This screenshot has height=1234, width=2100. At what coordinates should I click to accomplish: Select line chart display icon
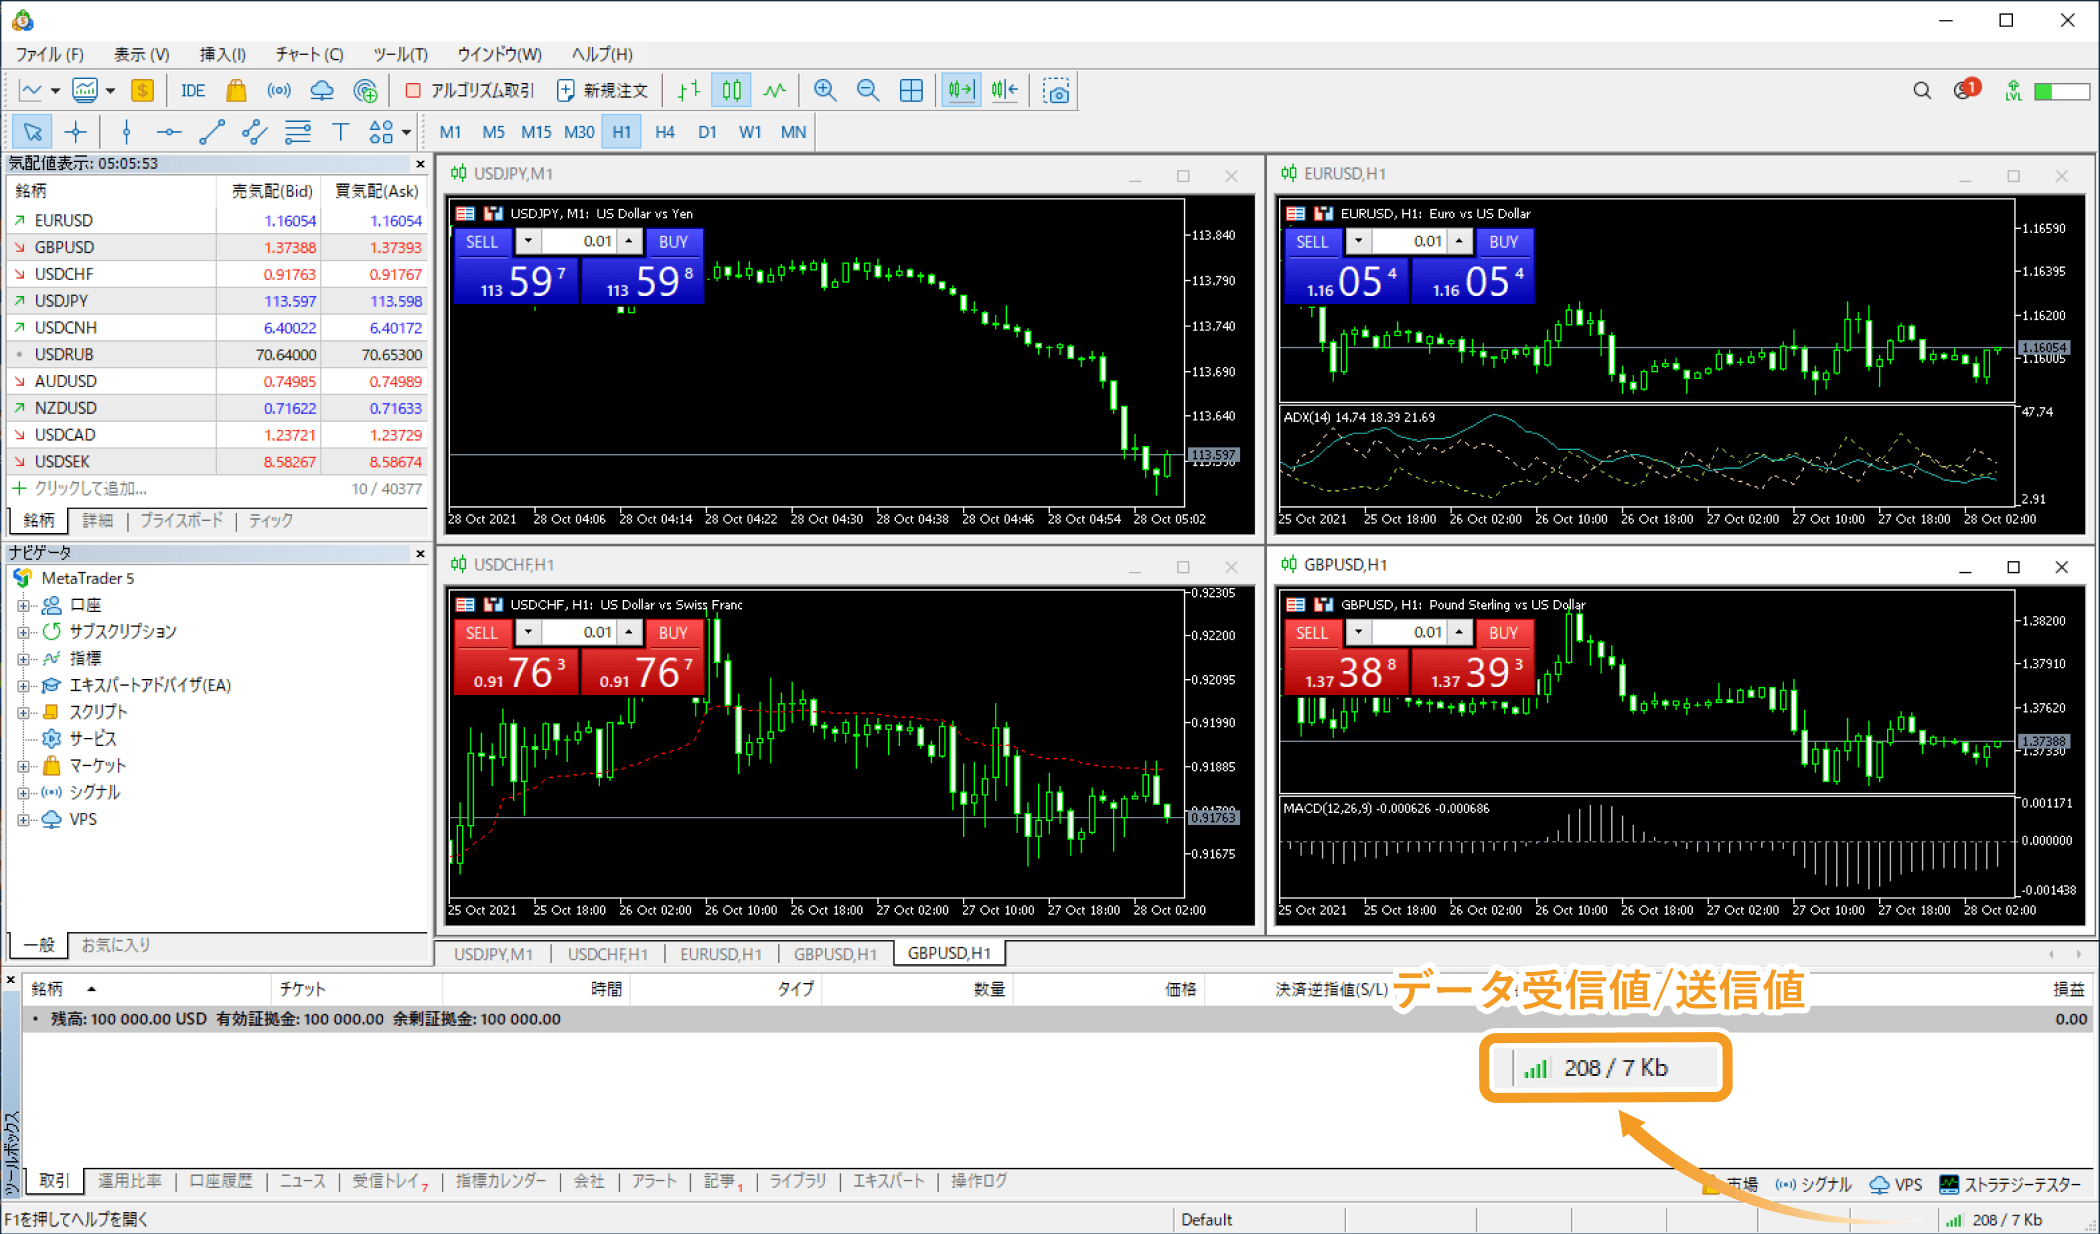pyautogui.click(x=775, y=91)
